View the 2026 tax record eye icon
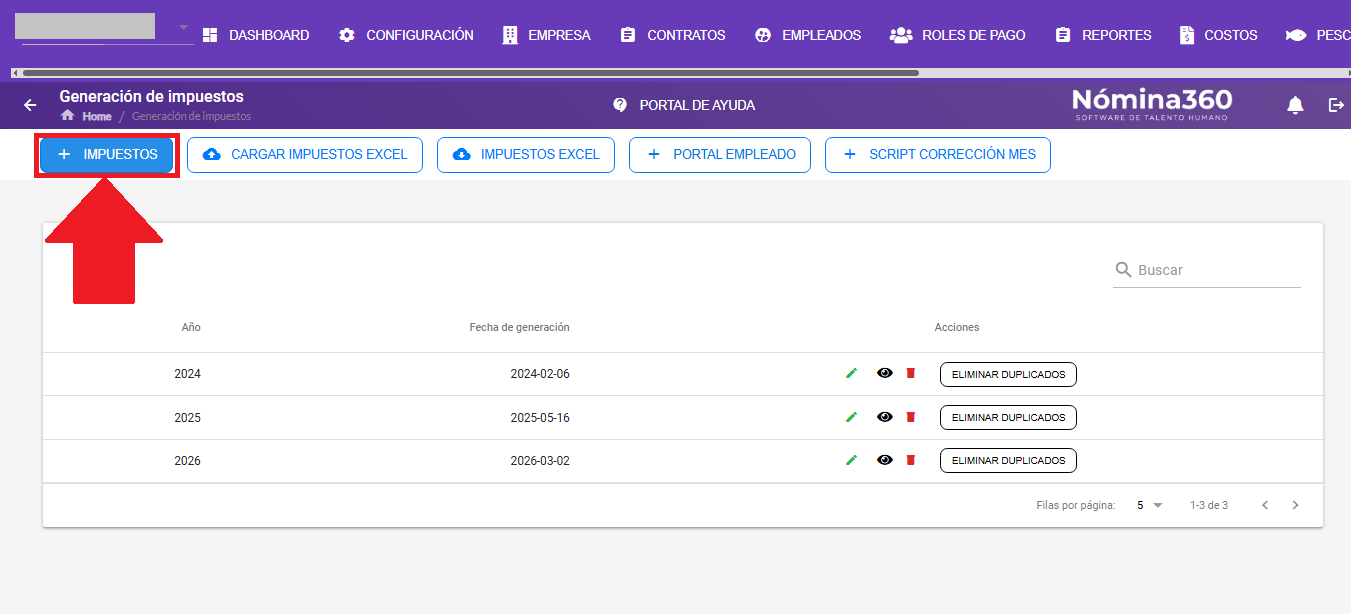The image size is (1351, 614). tap(885, 460)
